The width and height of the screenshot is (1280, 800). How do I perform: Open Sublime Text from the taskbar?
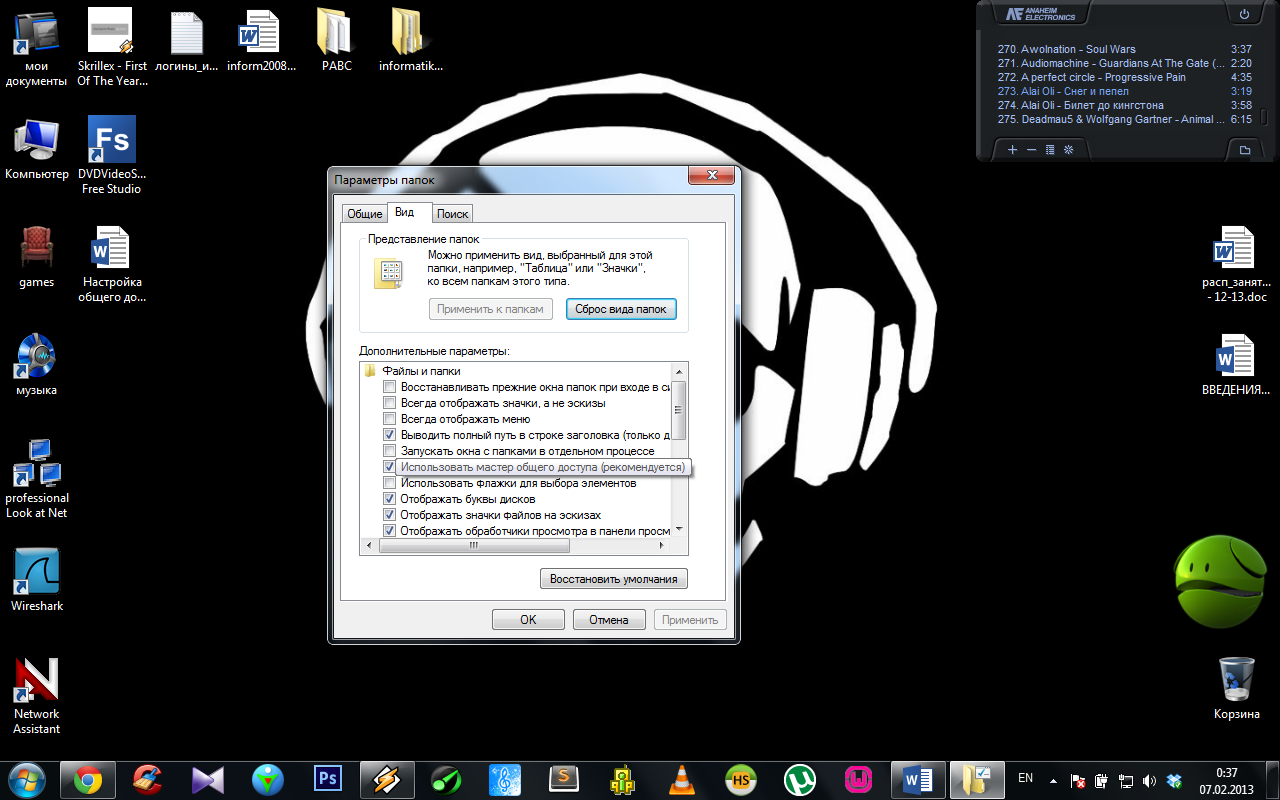pos(565,779)
